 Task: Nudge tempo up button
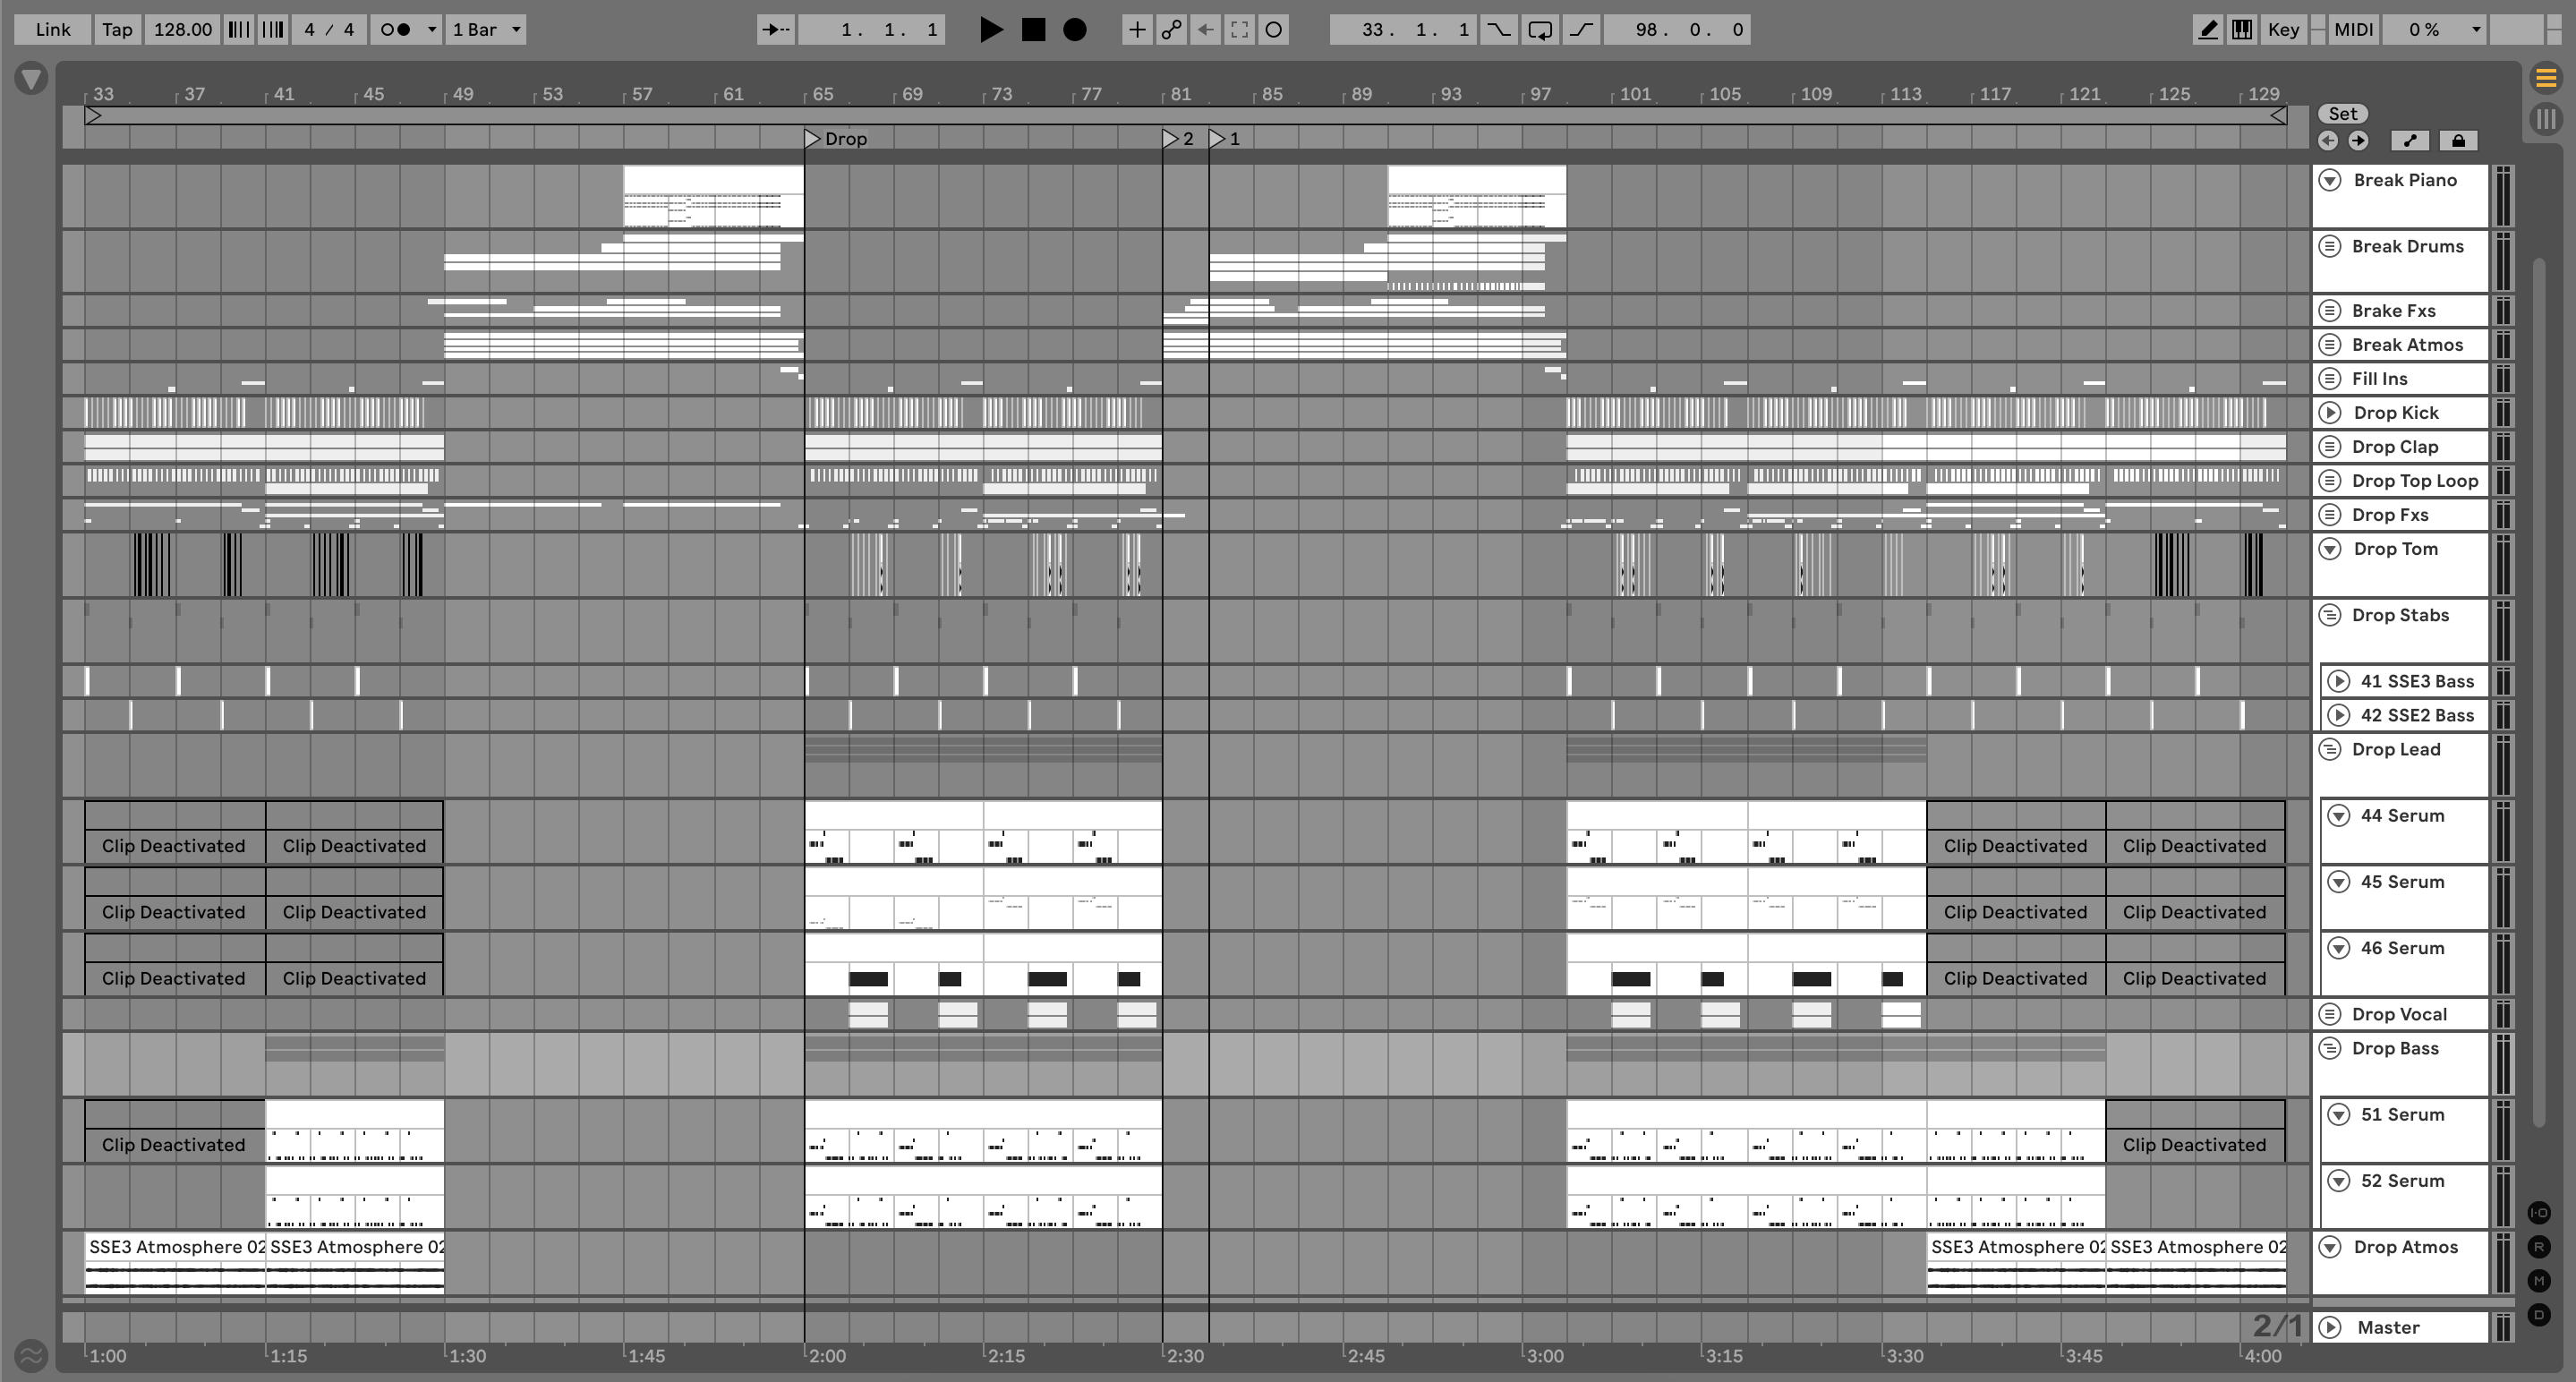point(272,29)
